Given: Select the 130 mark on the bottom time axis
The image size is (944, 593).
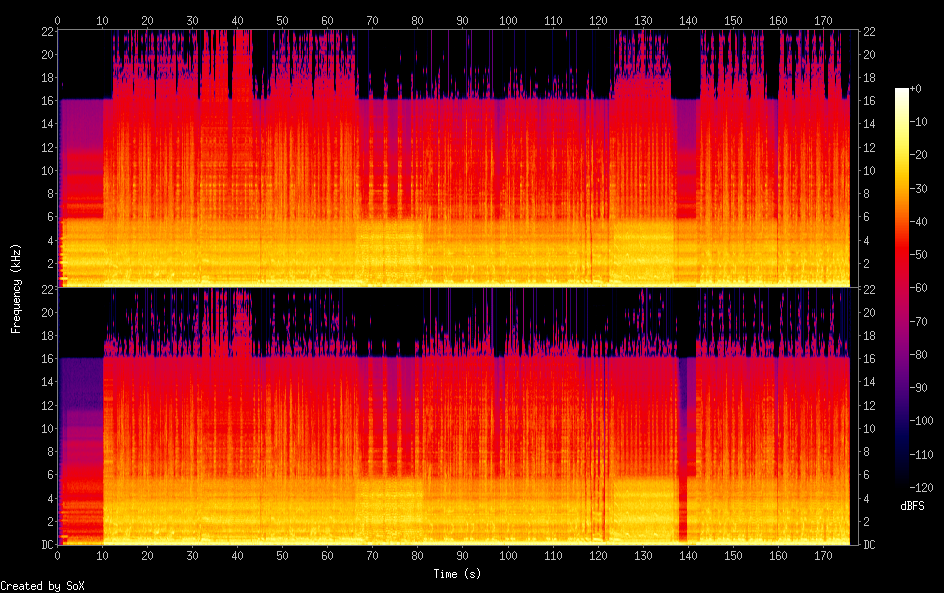Looking at the screenshot, I should pos(643,555).
